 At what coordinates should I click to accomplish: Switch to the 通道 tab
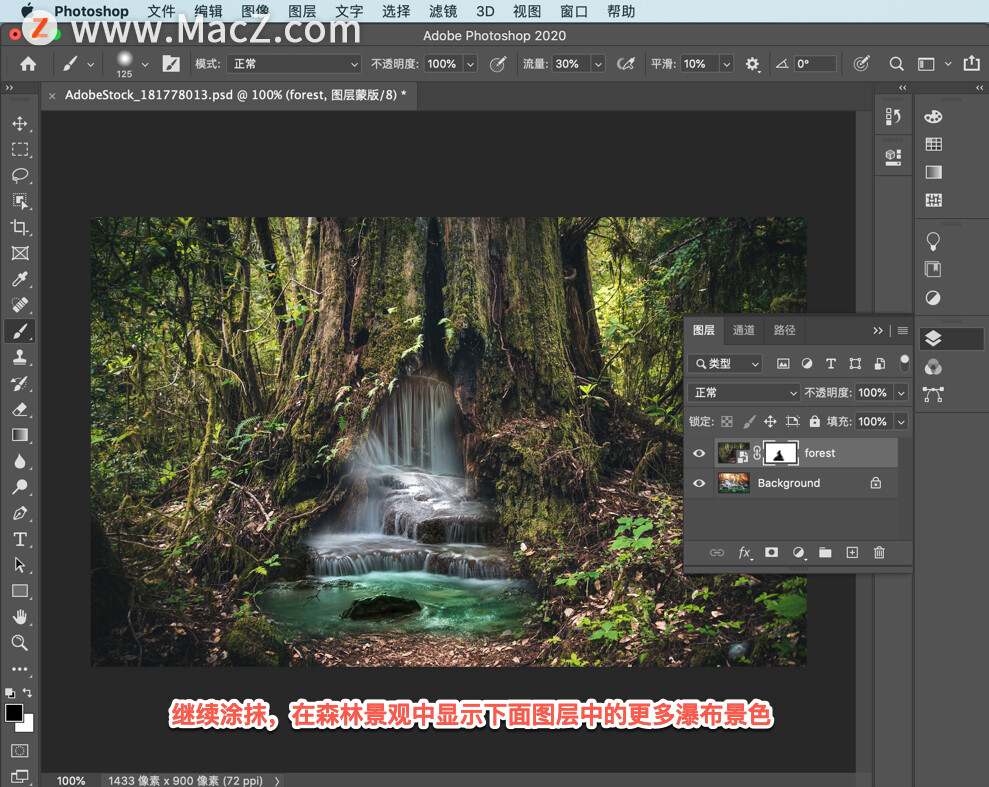tap(744, 330)
